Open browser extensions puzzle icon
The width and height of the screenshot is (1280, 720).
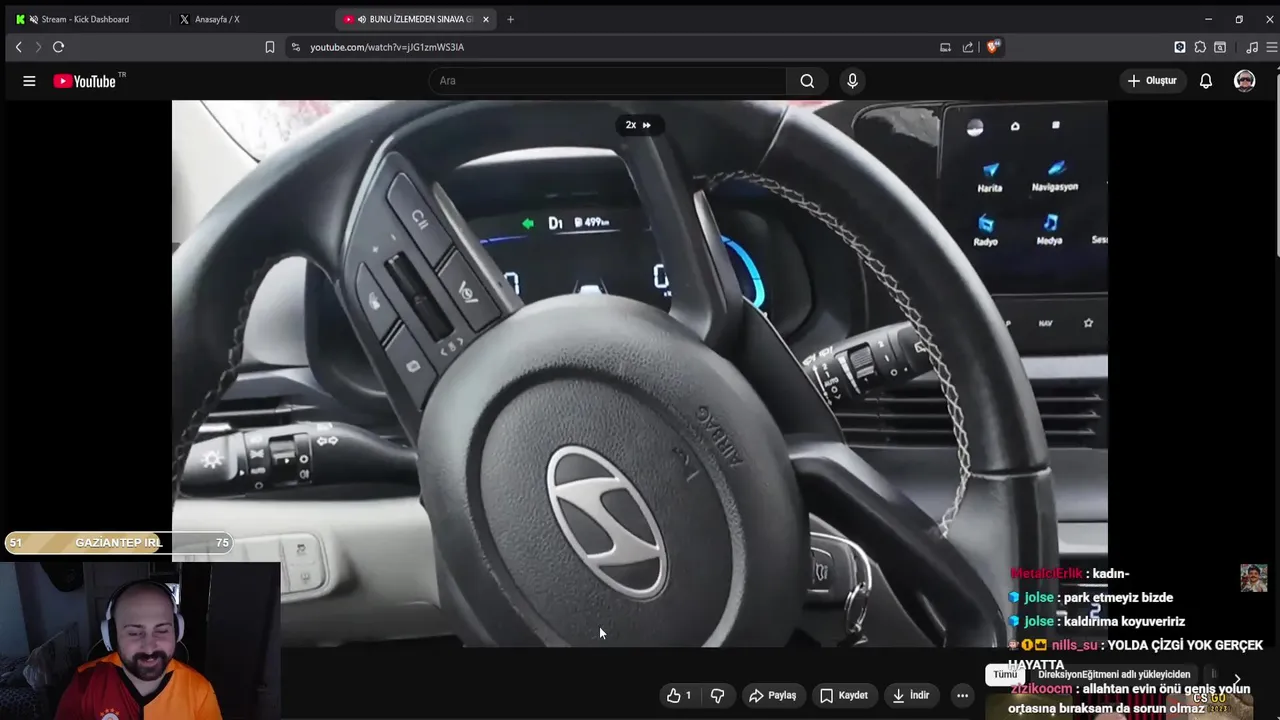[1200, 47]
